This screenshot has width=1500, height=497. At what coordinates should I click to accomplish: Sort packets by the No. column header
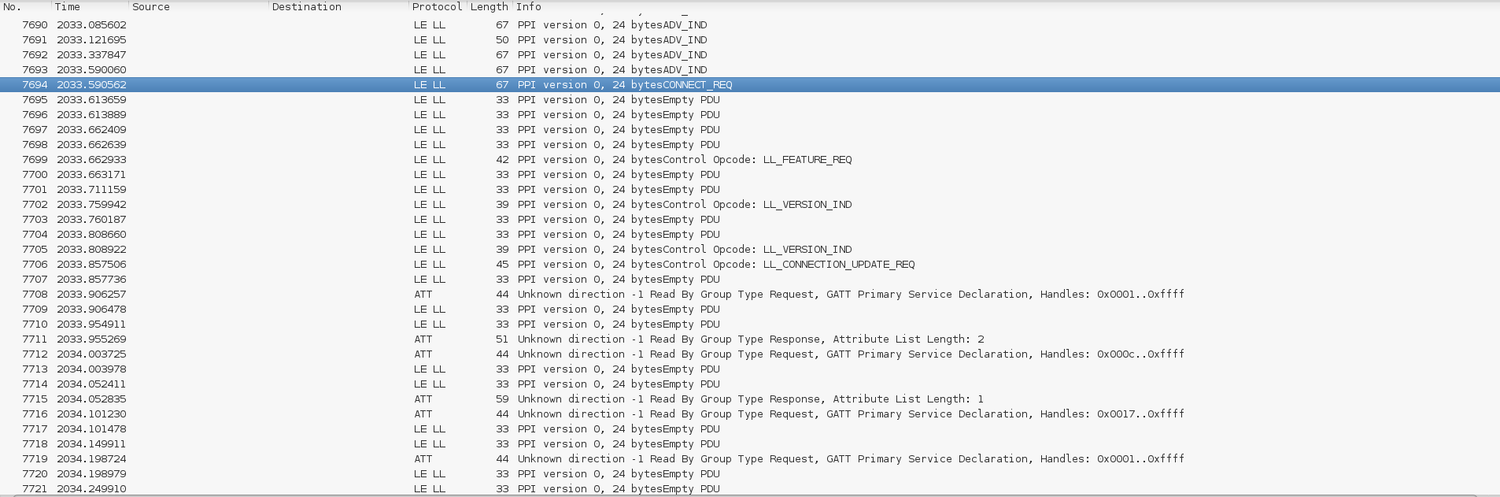pyautogui.click(x=25, y=7)
